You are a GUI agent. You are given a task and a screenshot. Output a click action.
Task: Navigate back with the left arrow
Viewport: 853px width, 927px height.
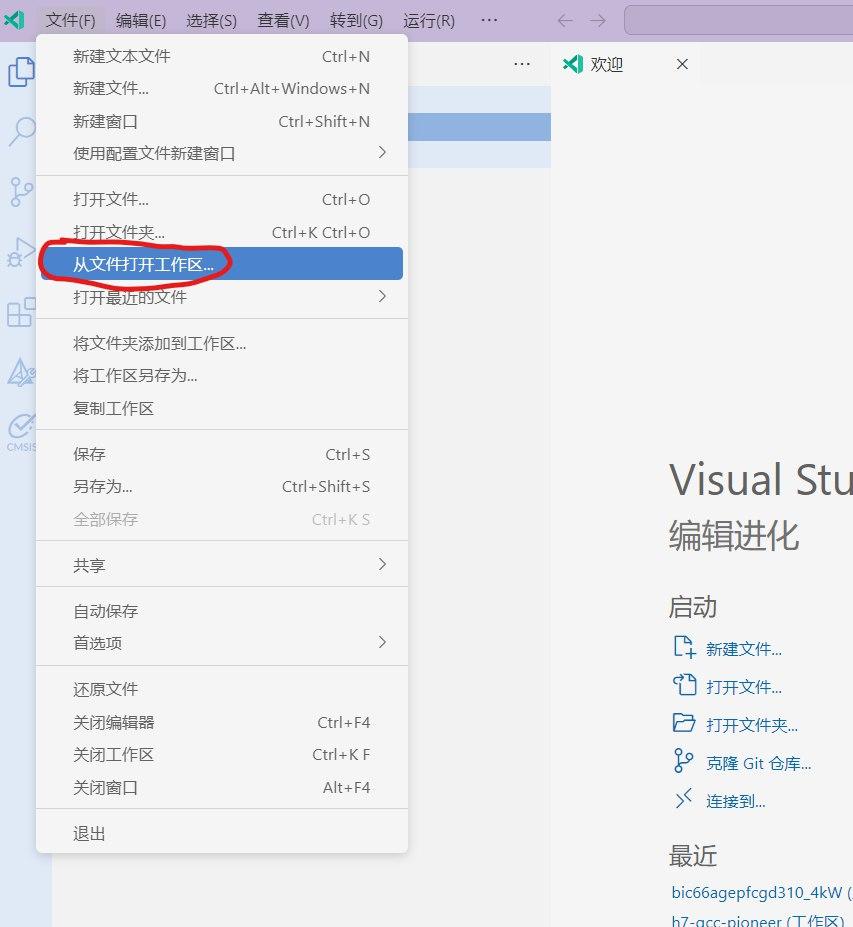point(565,21)
